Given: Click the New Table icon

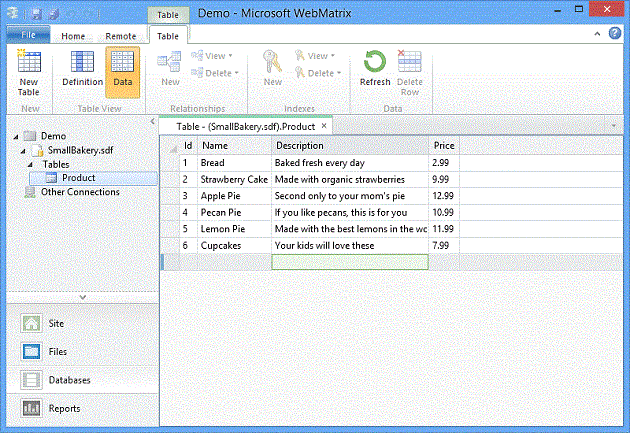Looking at the screenshot, I should click(28, 74).
